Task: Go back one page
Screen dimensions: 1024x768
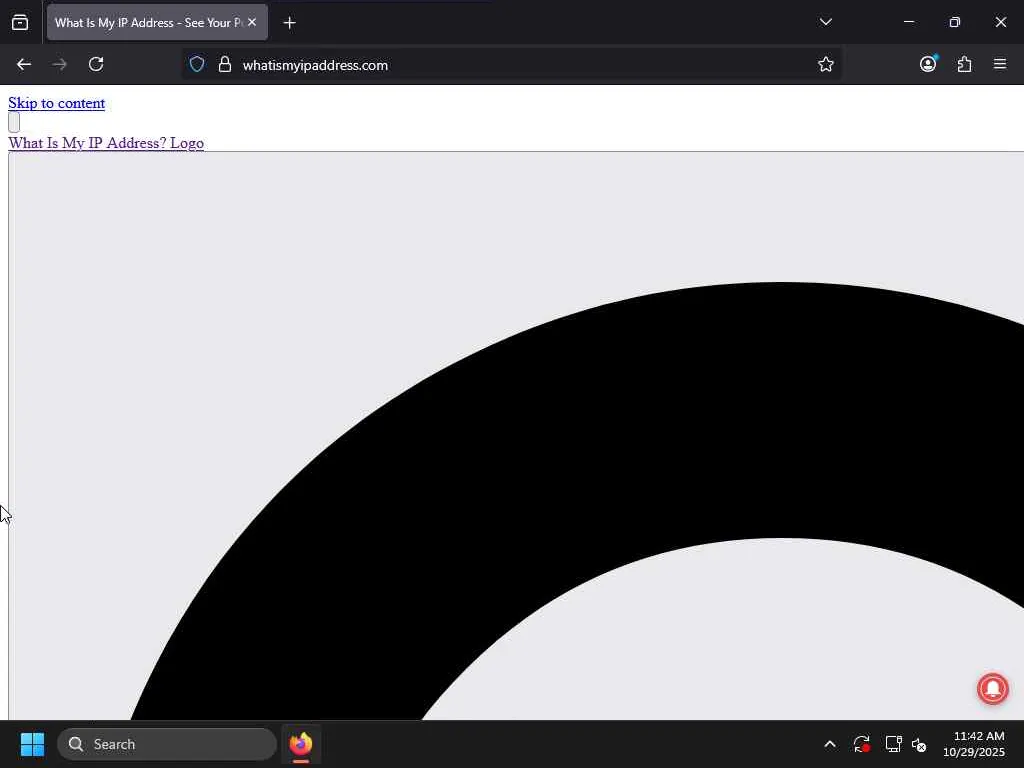Action: click(24, 65)
